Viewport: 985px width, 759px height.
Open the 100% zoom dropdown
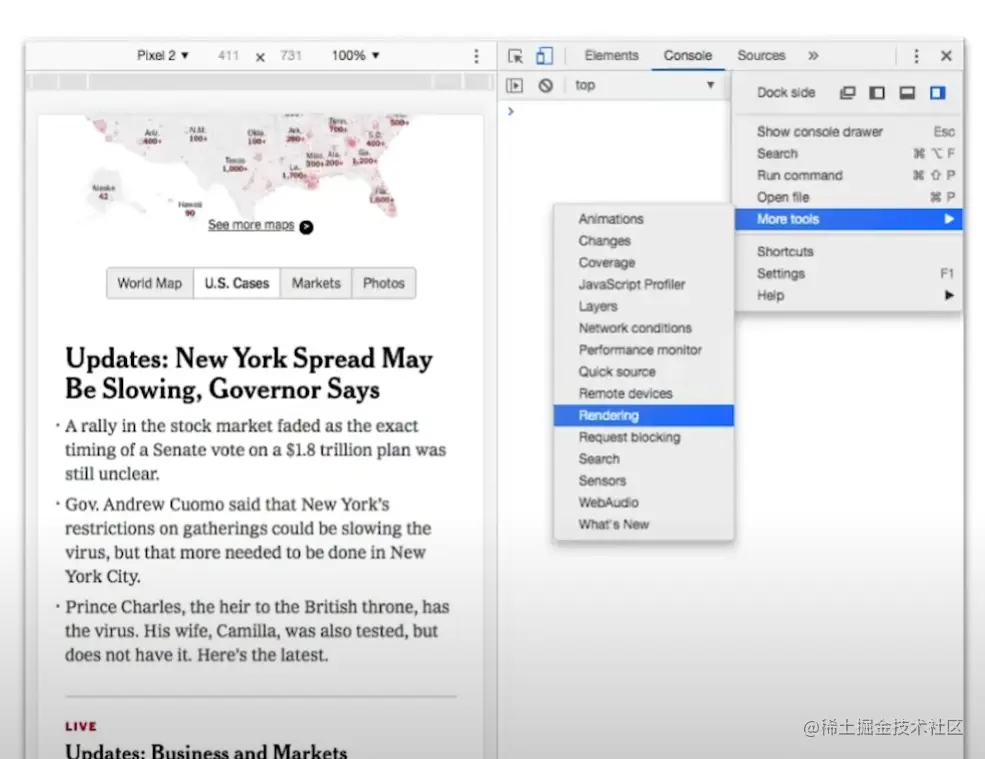tap(356, 55)
